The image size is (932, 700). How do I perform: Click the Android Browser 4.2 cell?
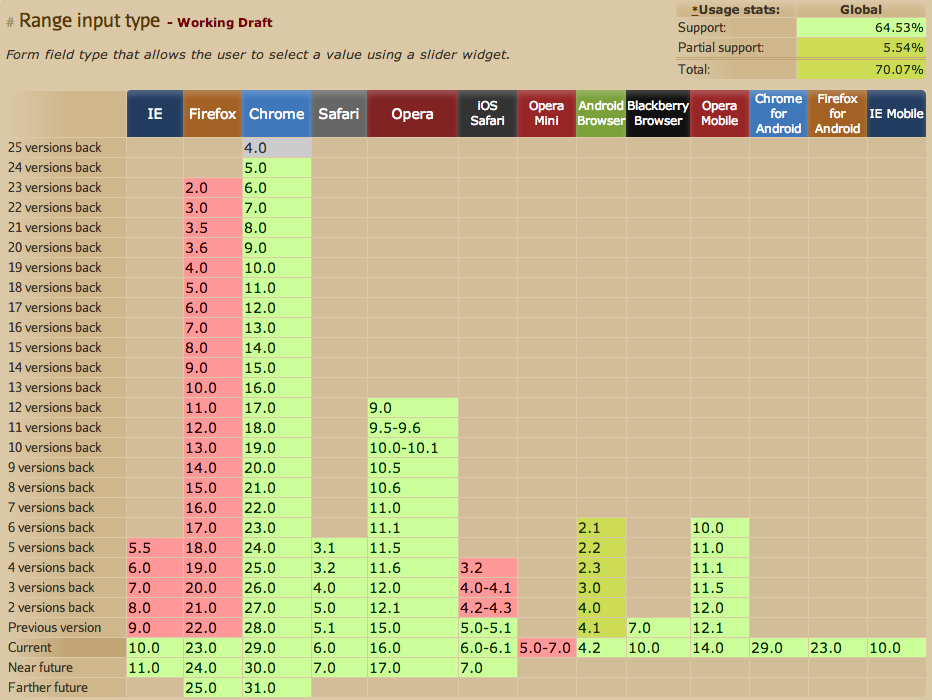601,648
